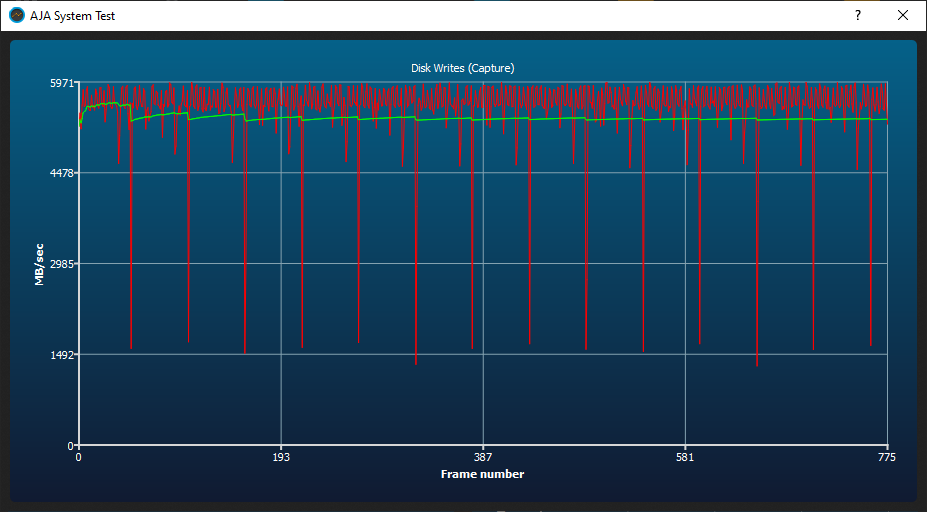Click the AJA System Test app icon

(16, 15)
